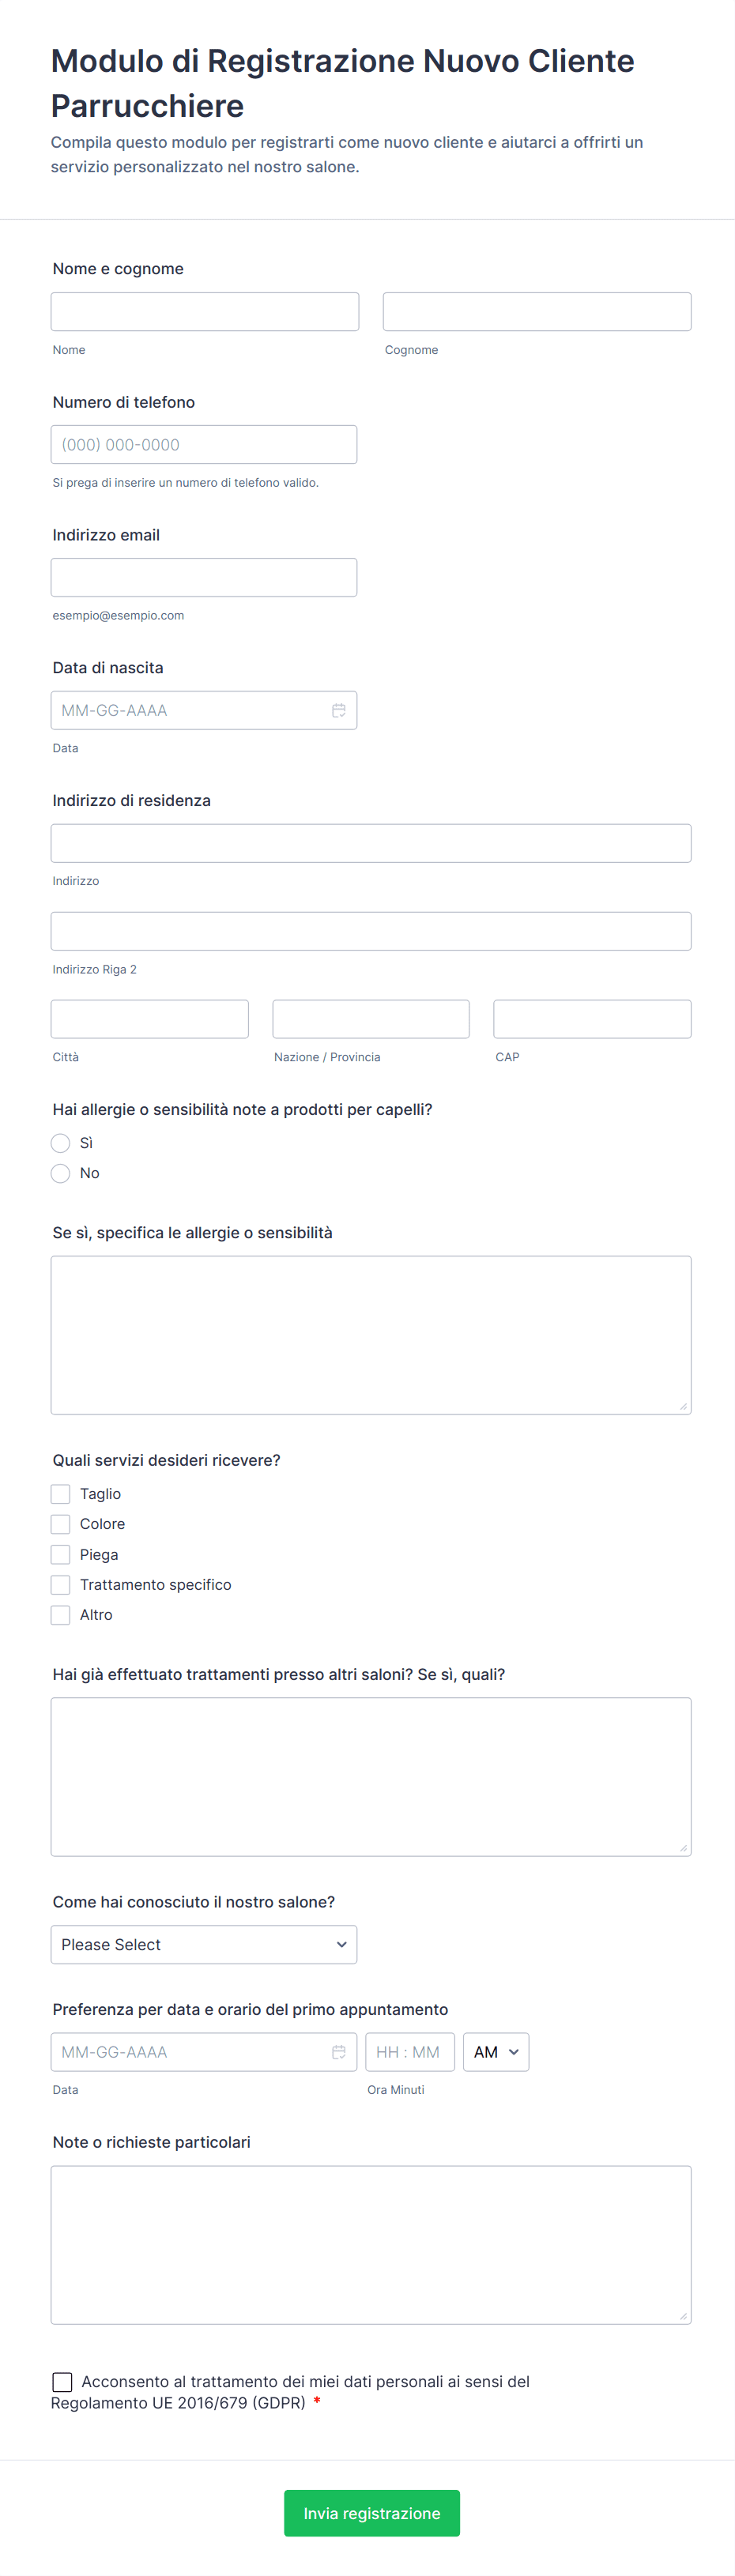Focus the email address field
Viewport: 735px width, 2576px height.
204,578
